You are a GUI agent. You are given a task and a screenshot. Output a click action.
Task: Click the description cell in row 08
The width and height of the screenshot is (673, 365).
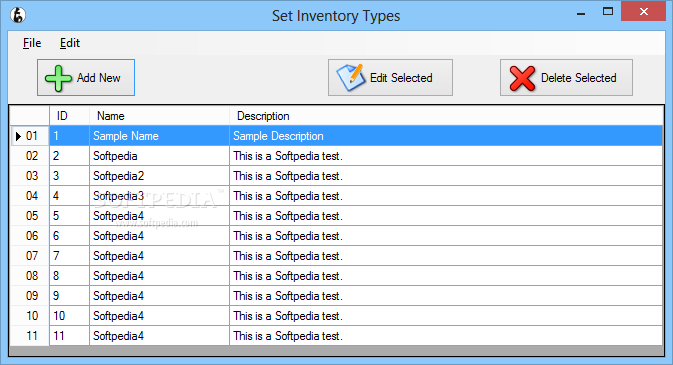coord(446,276)
